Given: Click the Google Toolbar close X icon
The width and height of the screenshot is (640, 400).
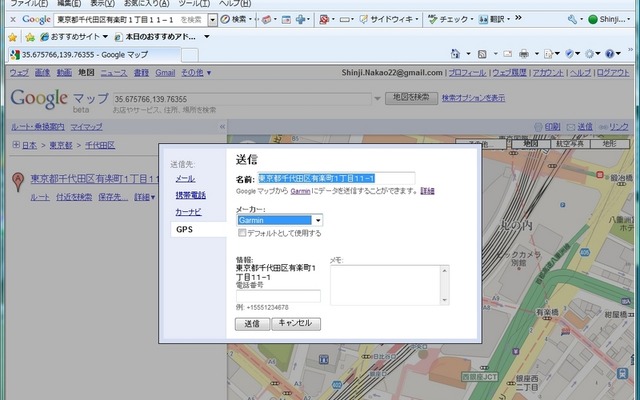Looking at the screenshot, I should 13,19.
